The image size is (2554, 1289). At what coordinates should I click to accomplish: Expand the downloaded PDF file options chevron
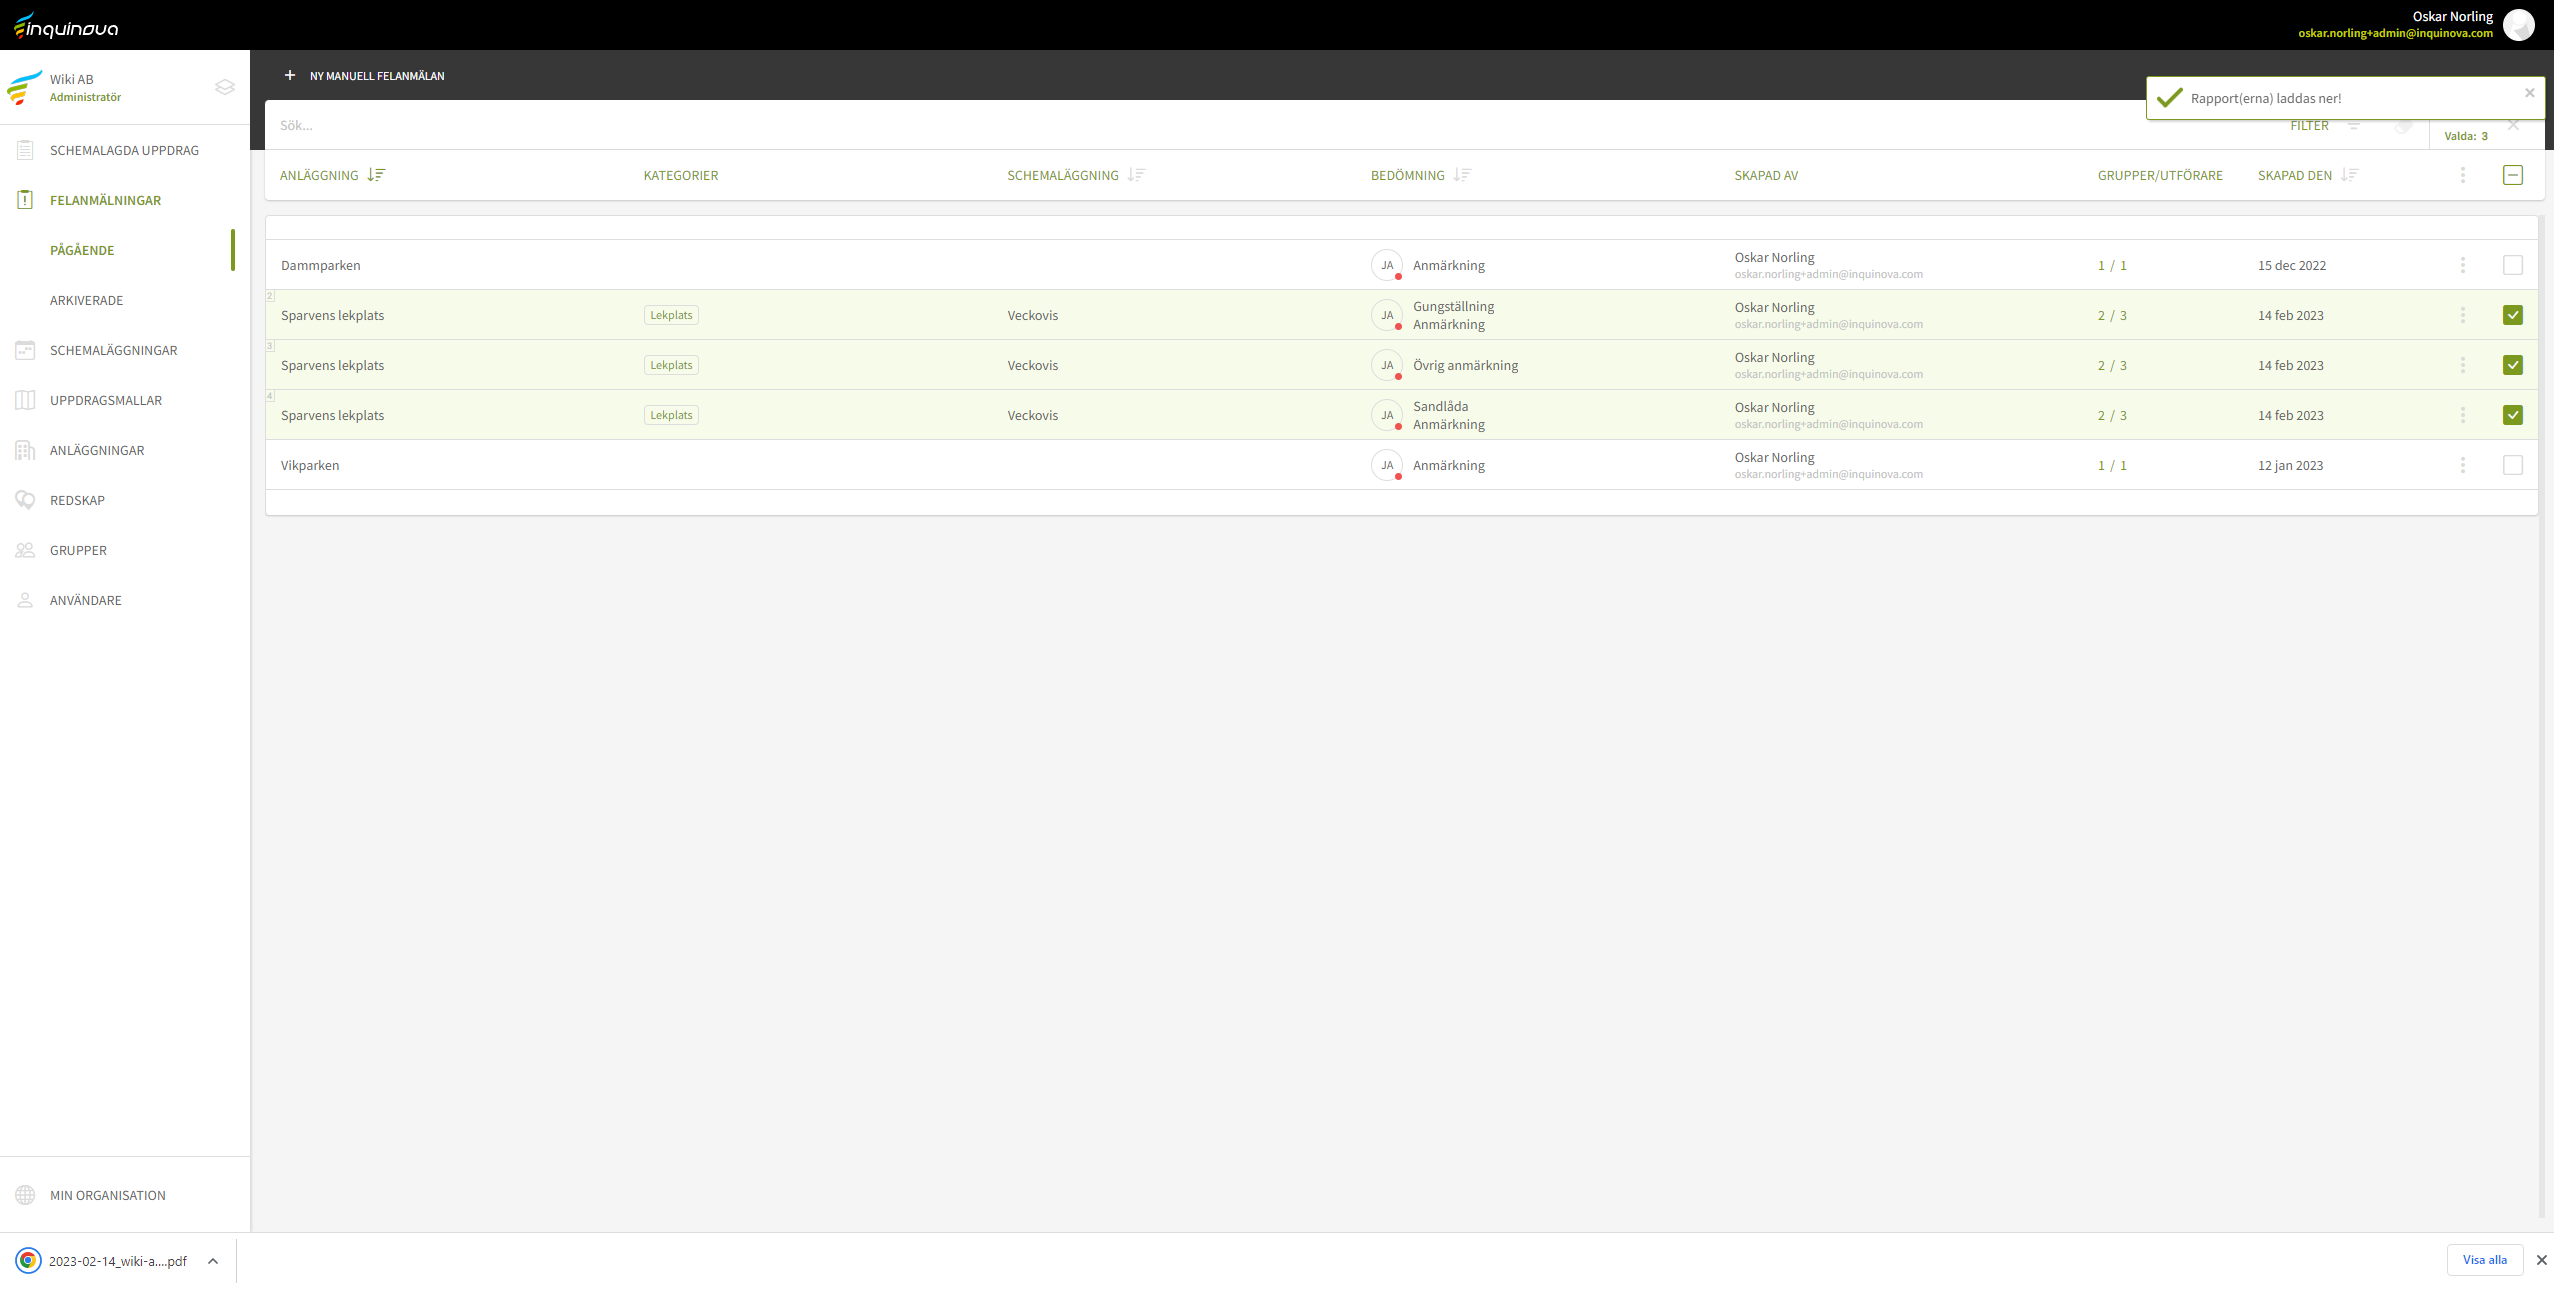click(x=213, y=1261)
